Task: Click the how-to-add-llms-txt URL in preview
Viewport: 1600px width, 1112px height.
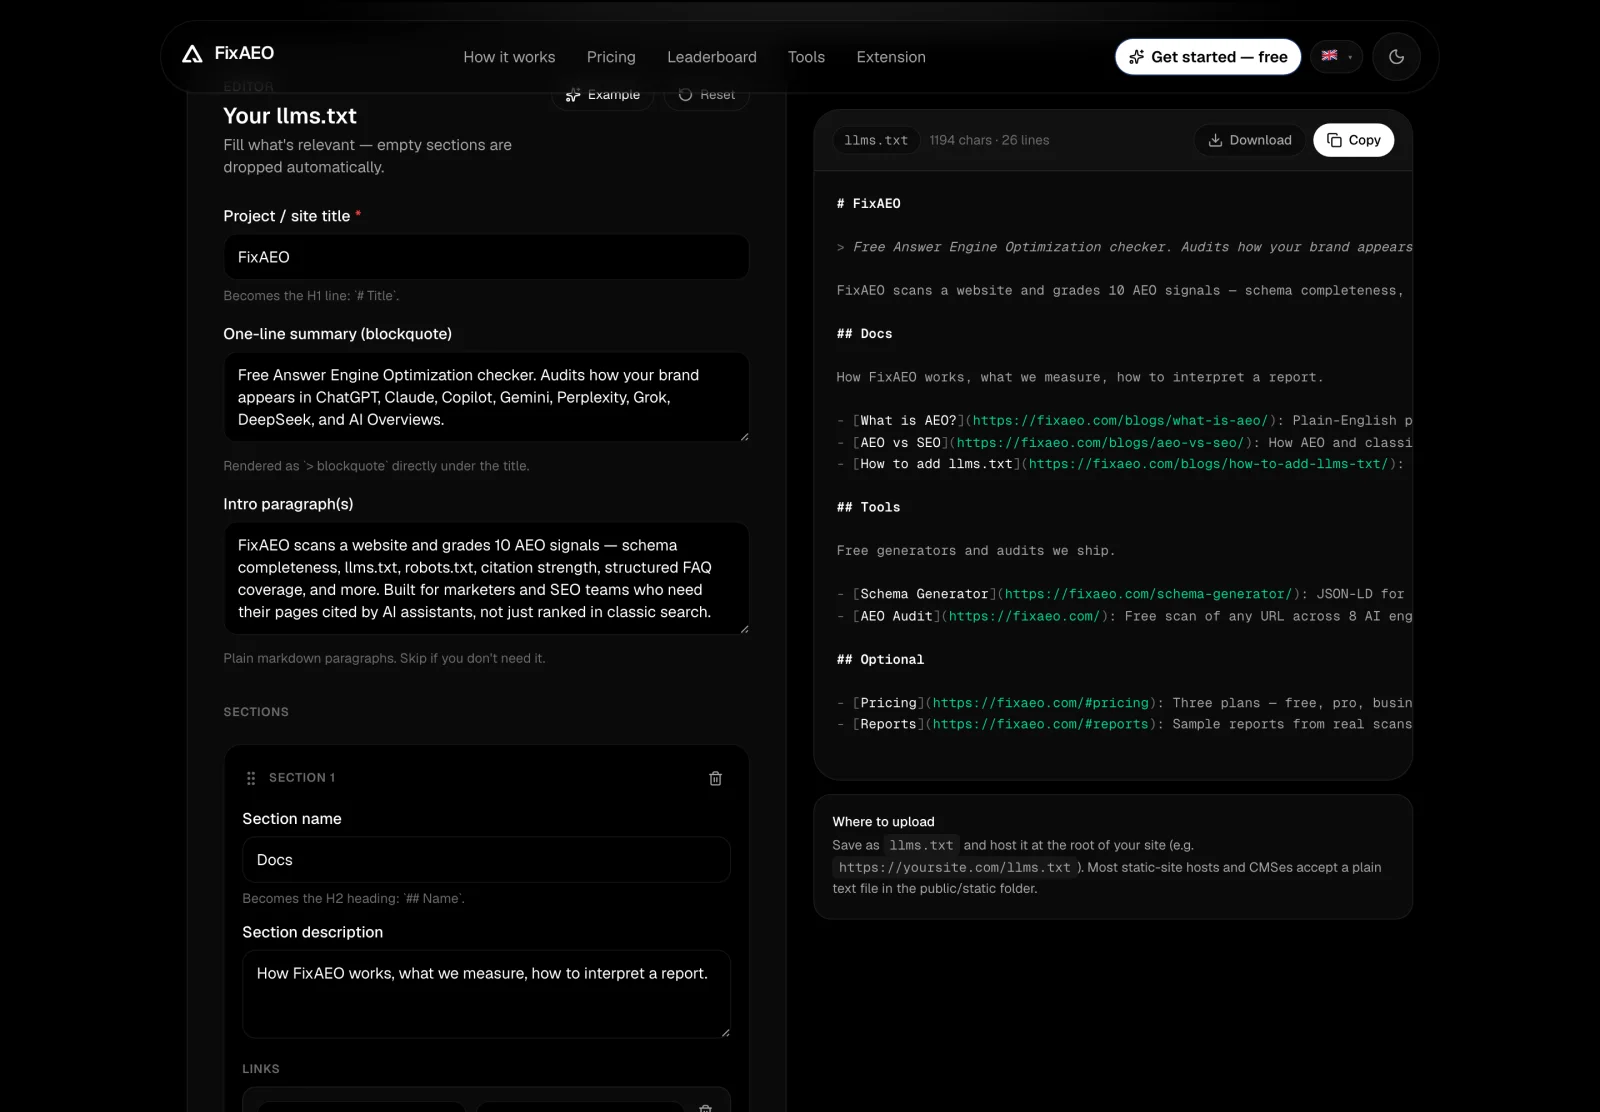Action: pyautogui.click(x=1208, y=464)
